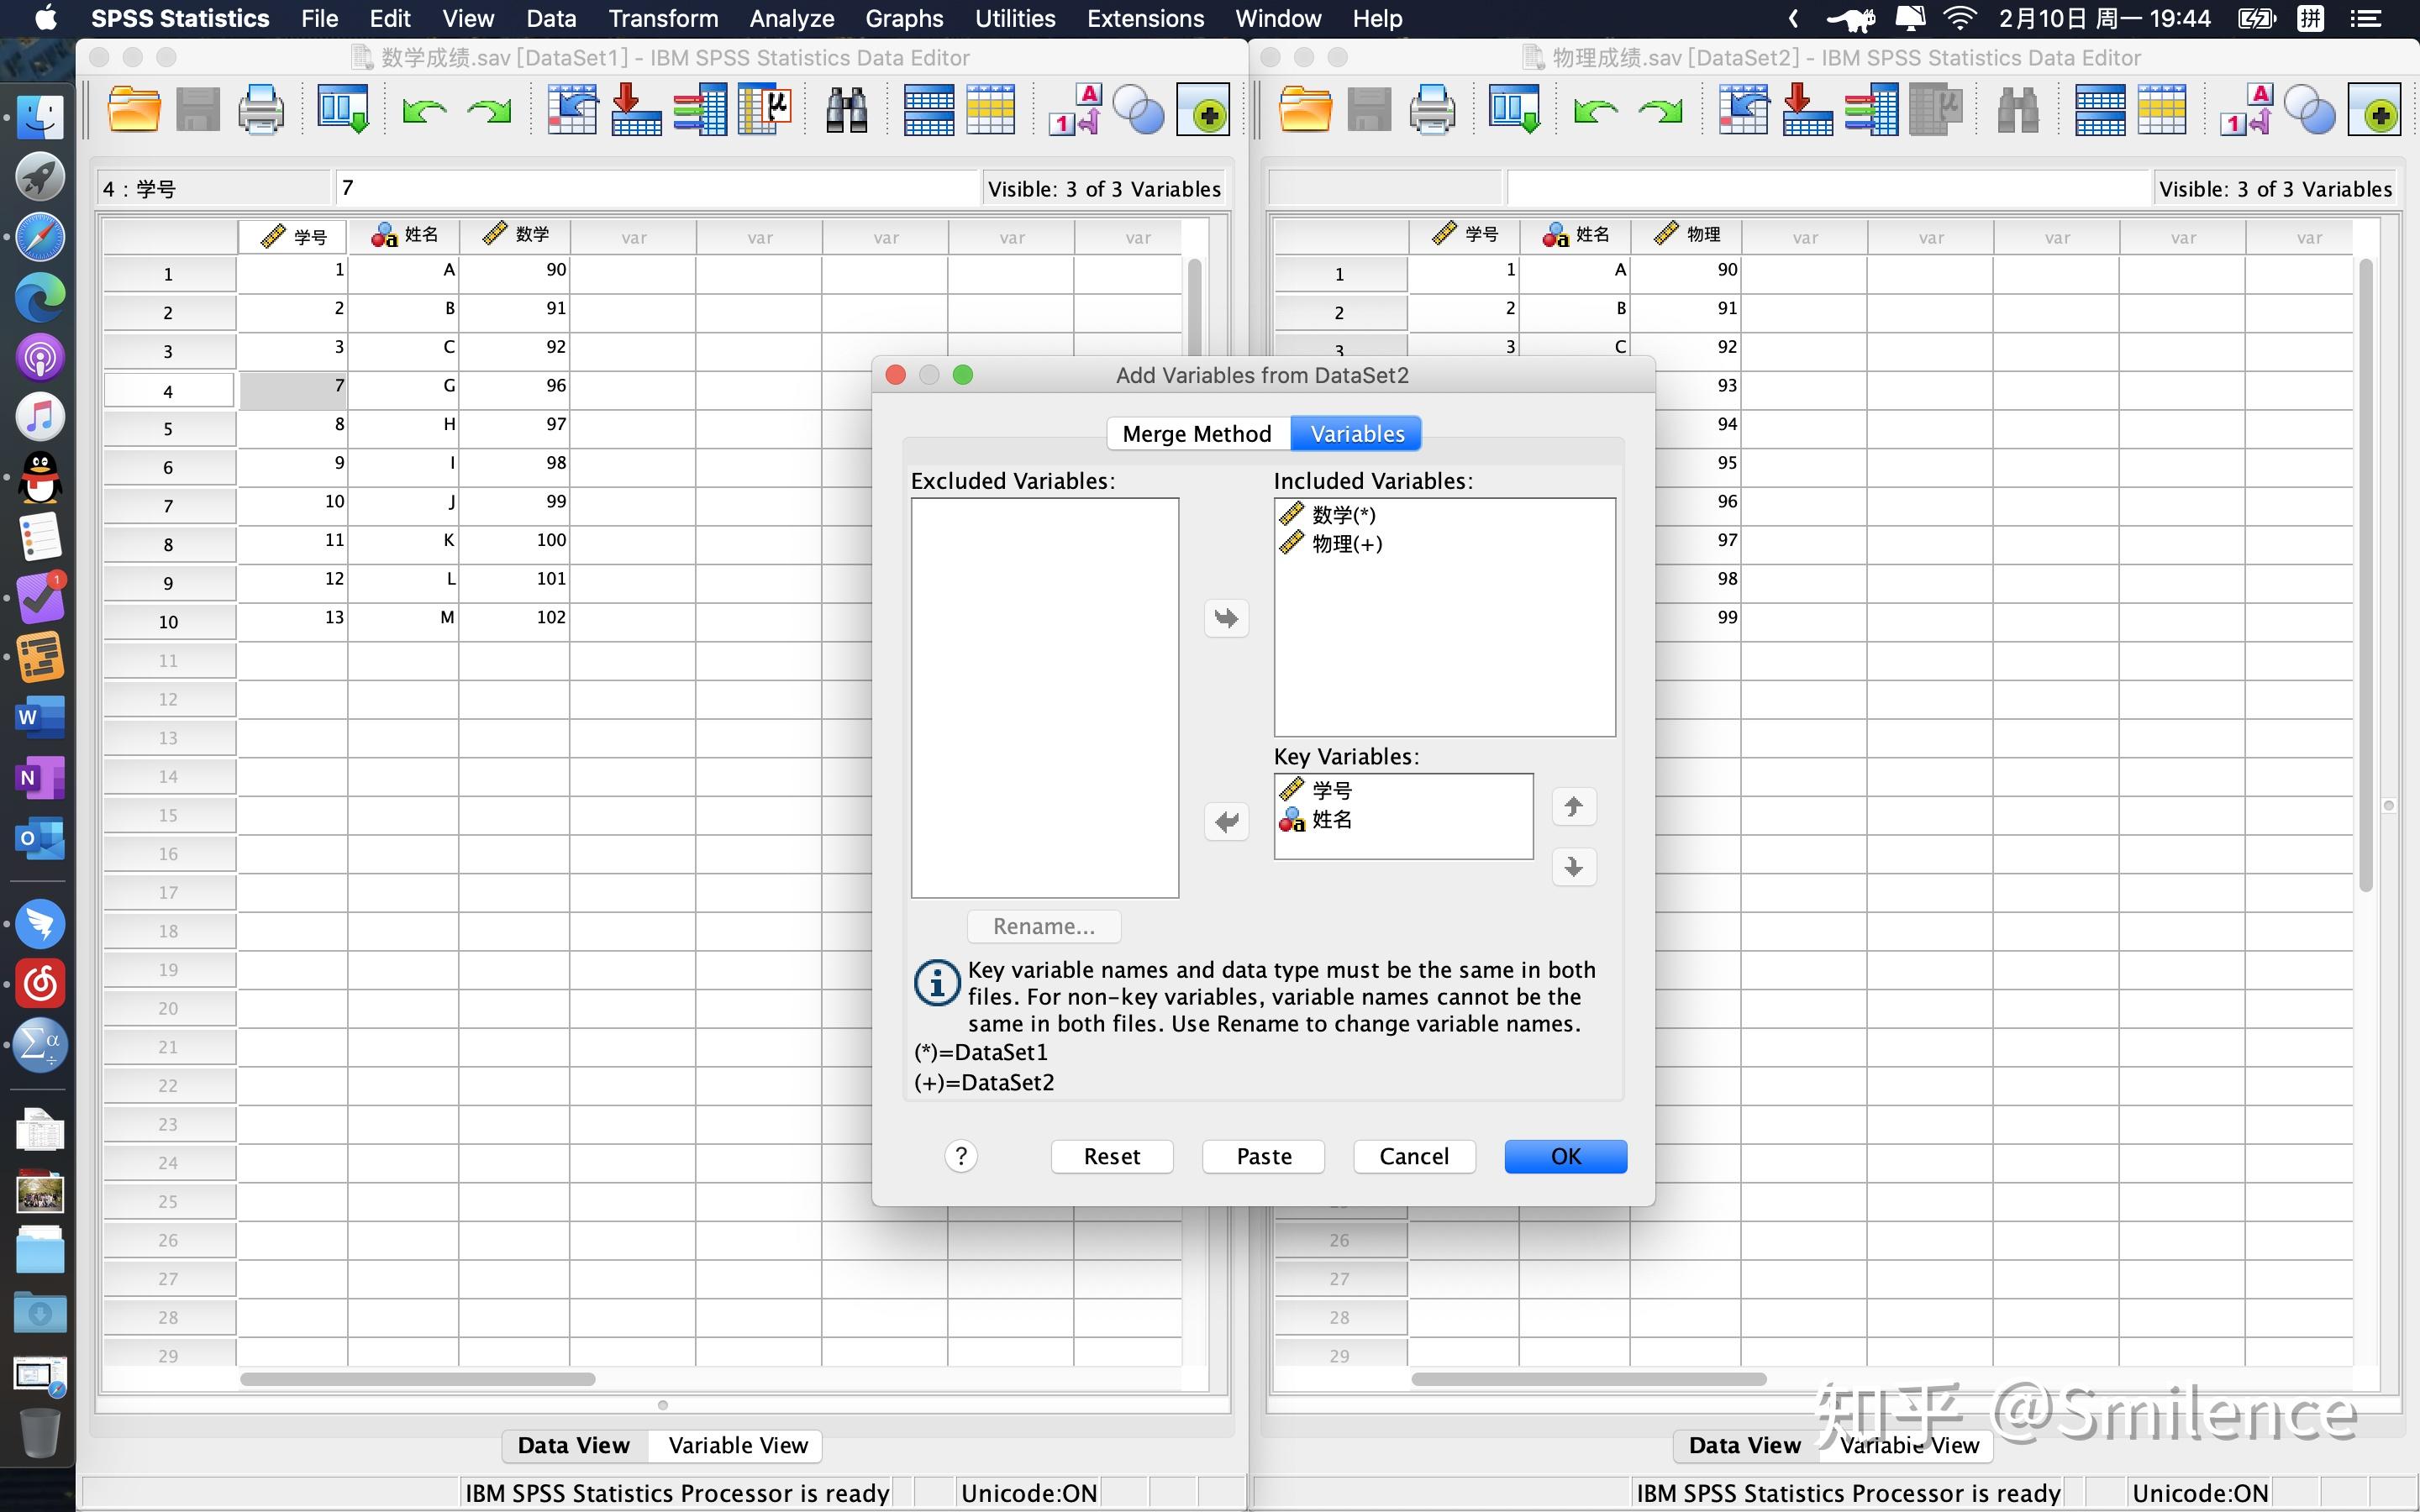Open Find binoculars icon in left toolbar

[846, 110]
